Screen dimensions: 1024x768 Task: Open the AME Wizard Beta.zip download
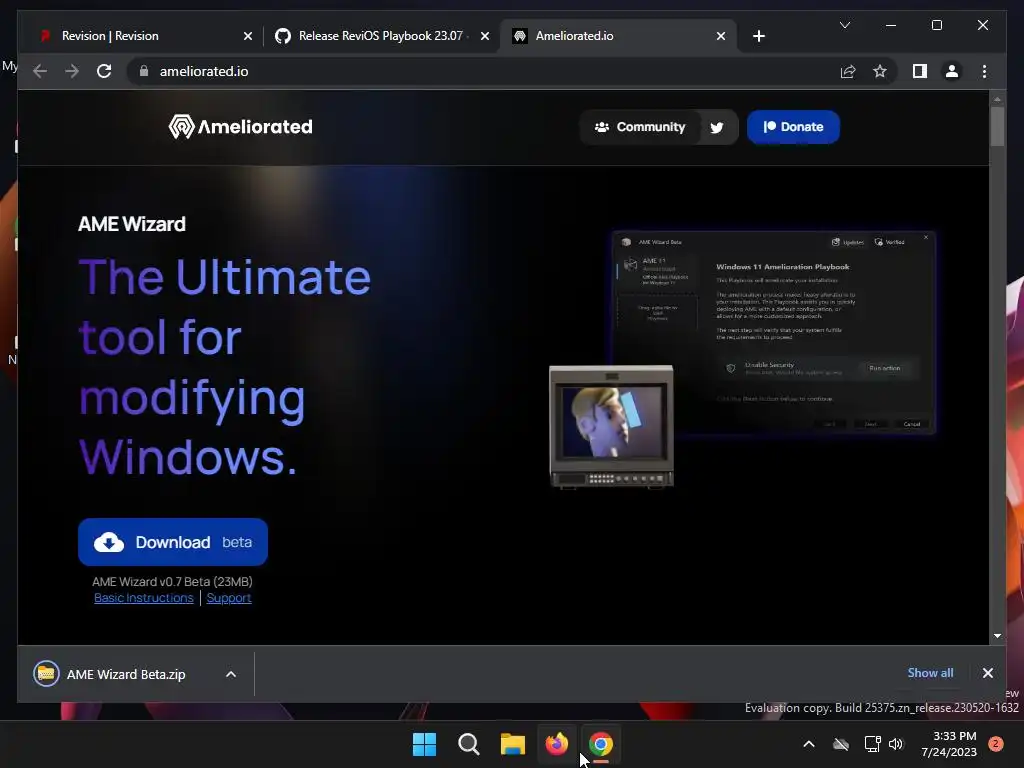coord(124,674)
